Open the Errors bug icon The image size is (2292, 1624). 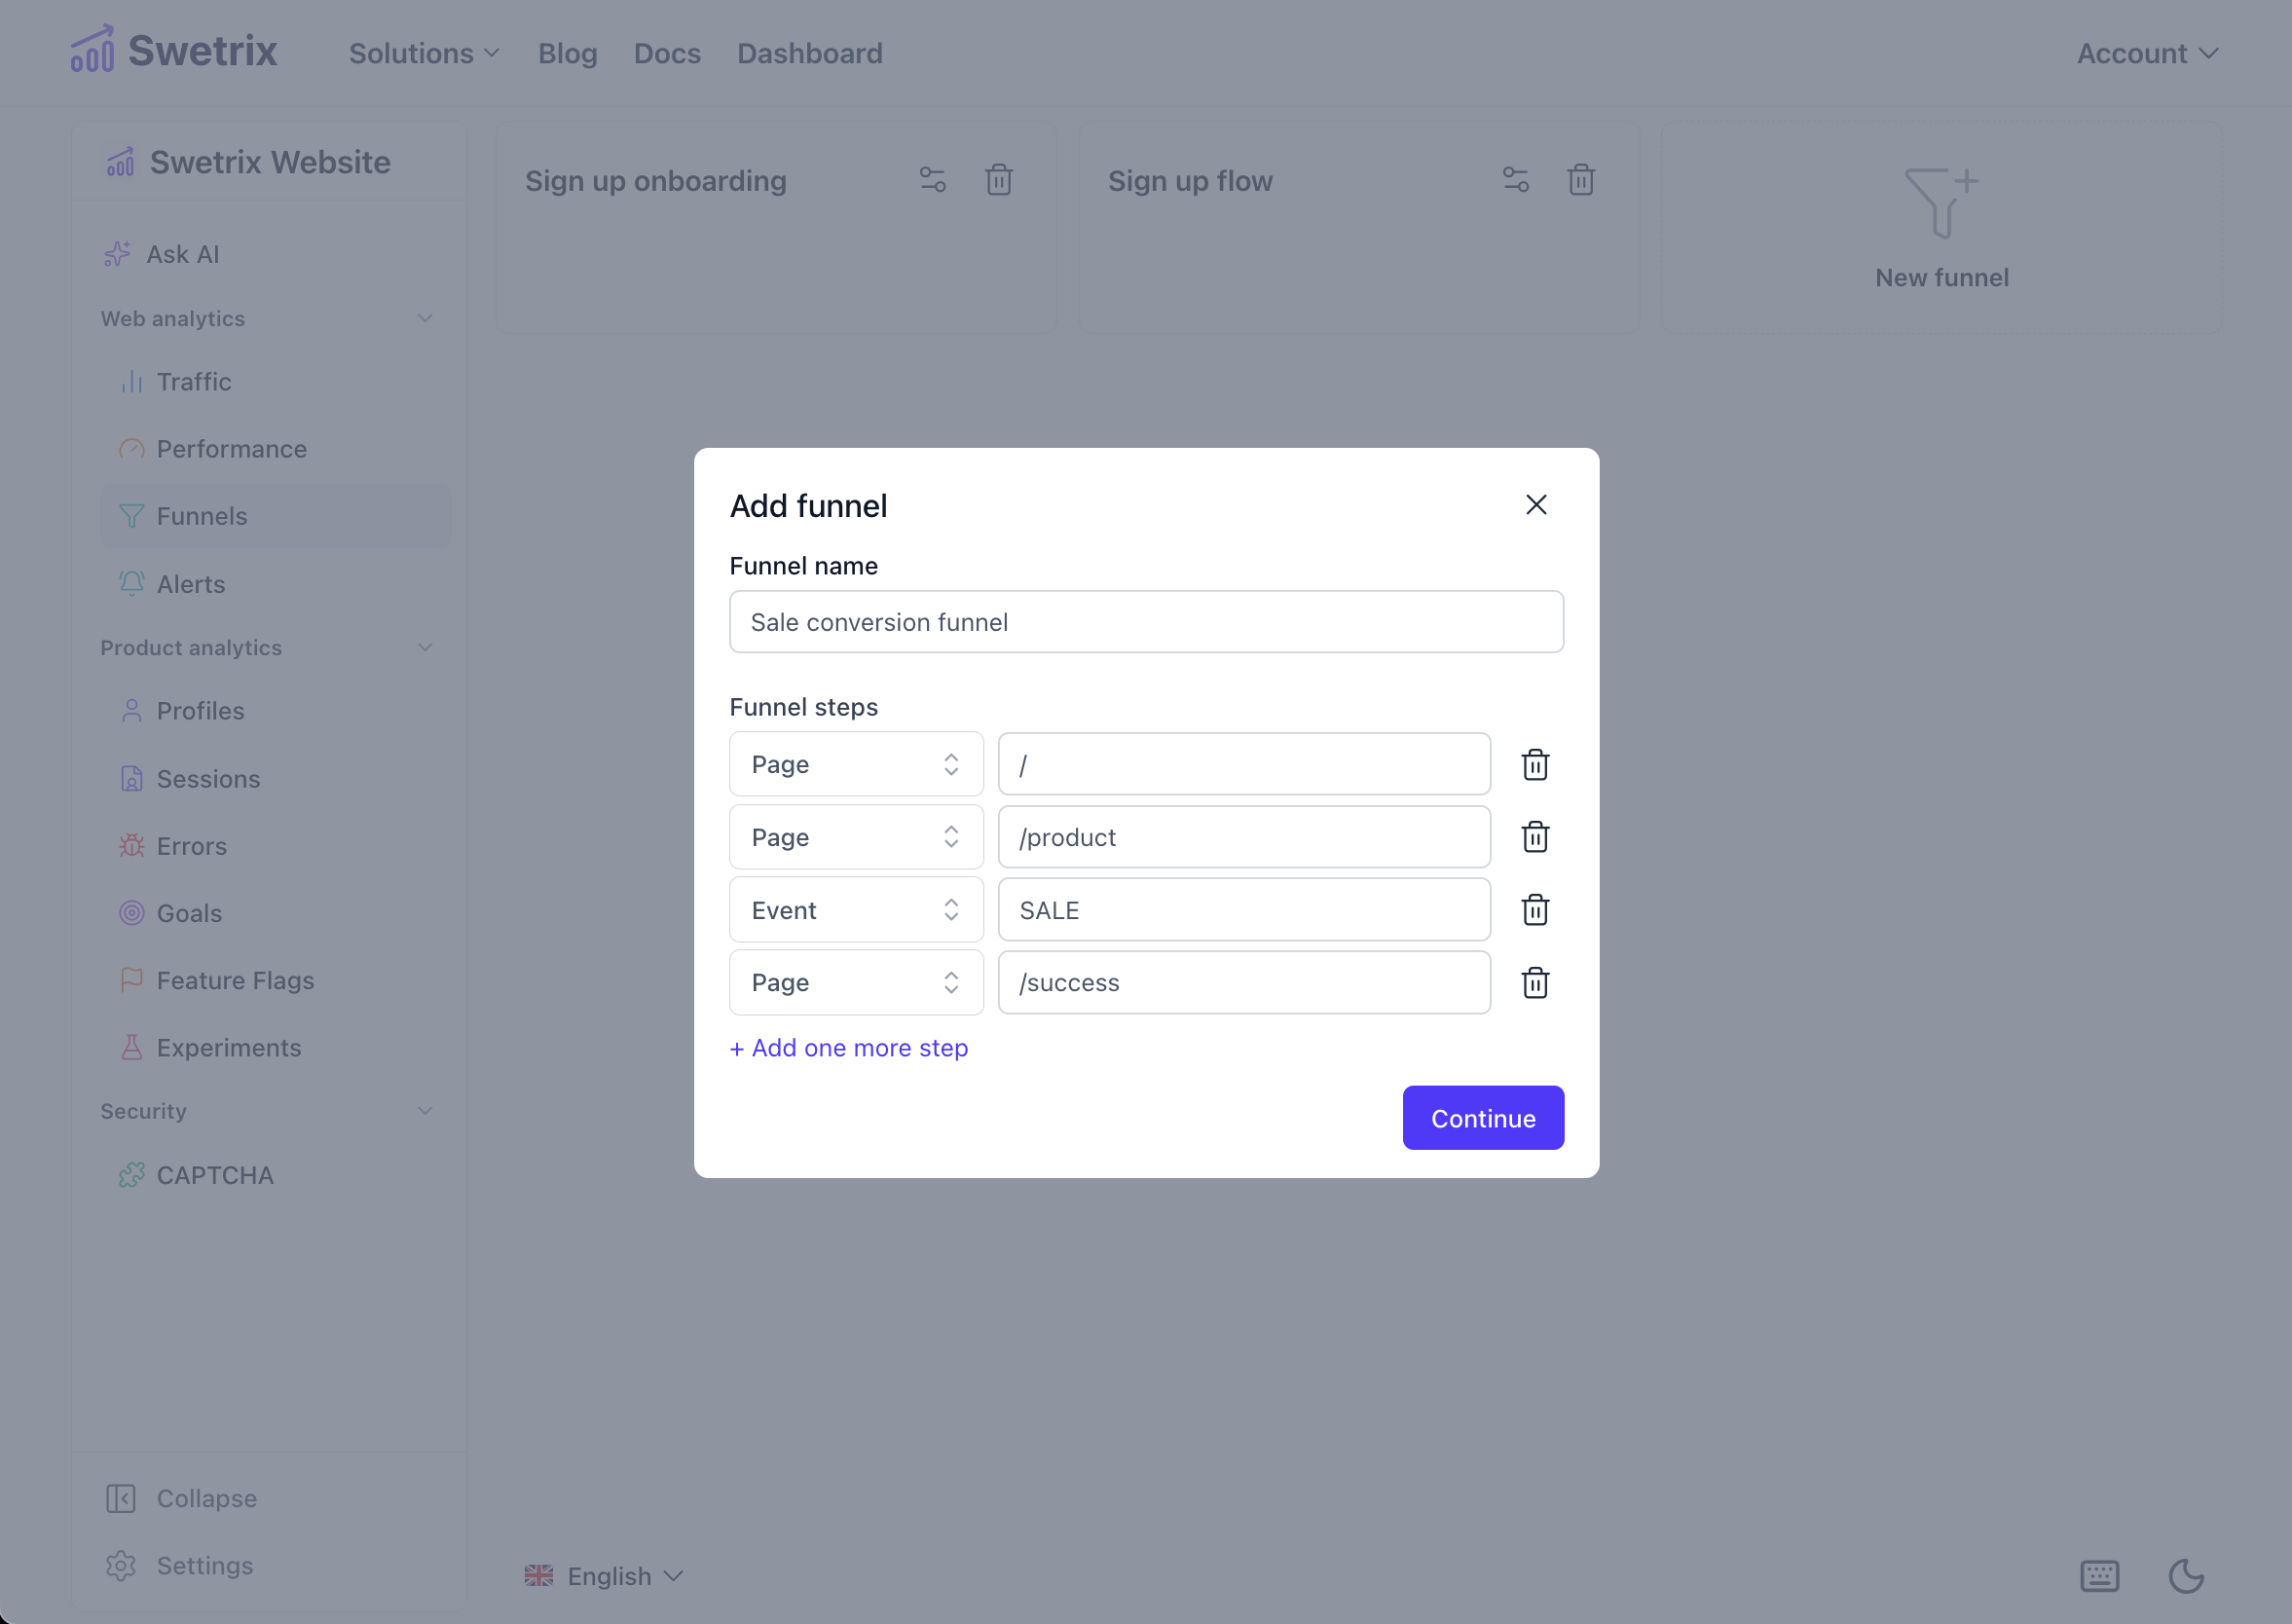(132, 845)
